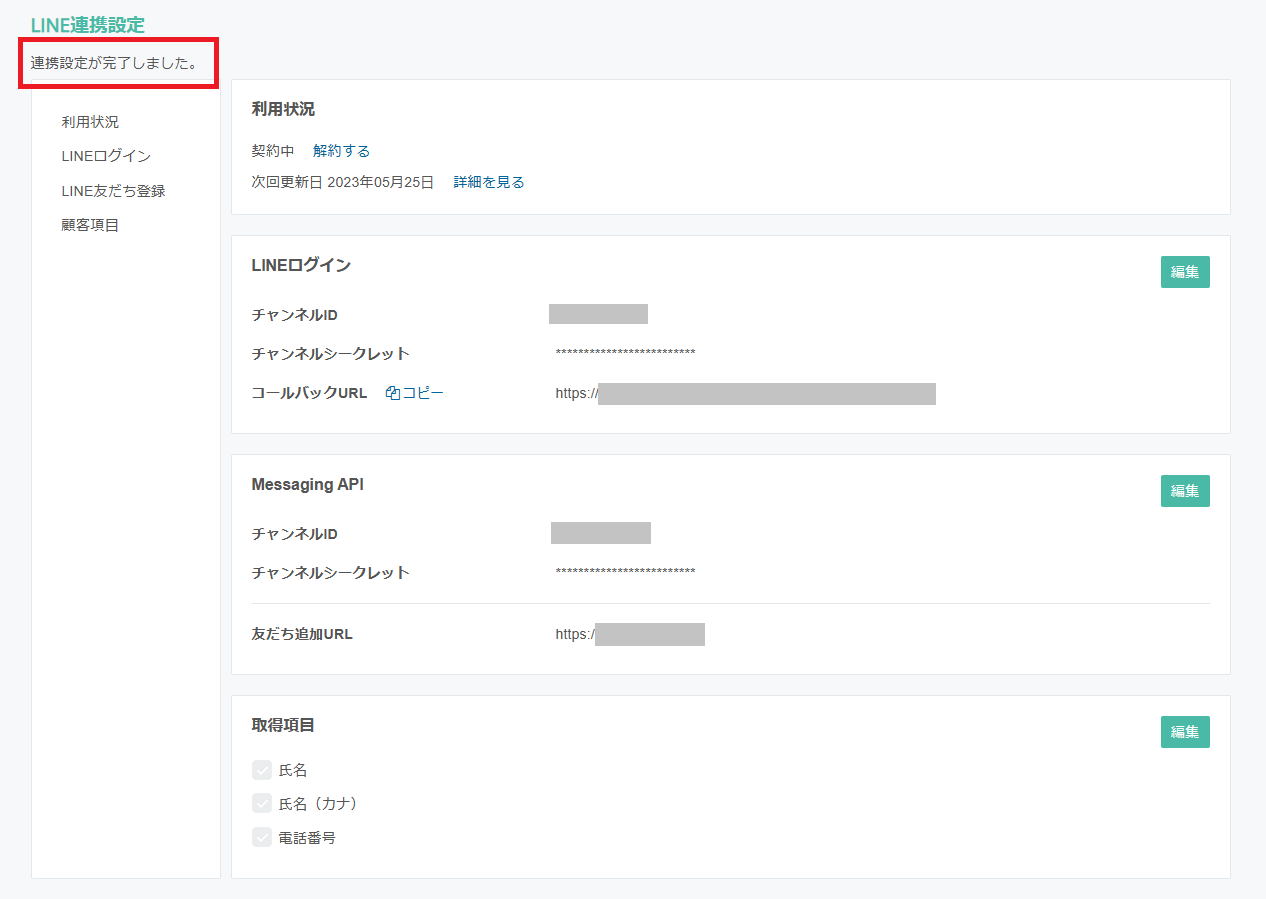Select LINEログイン in the side menu
Screen dimensions: 1266x899
click(x=106, y=156)
